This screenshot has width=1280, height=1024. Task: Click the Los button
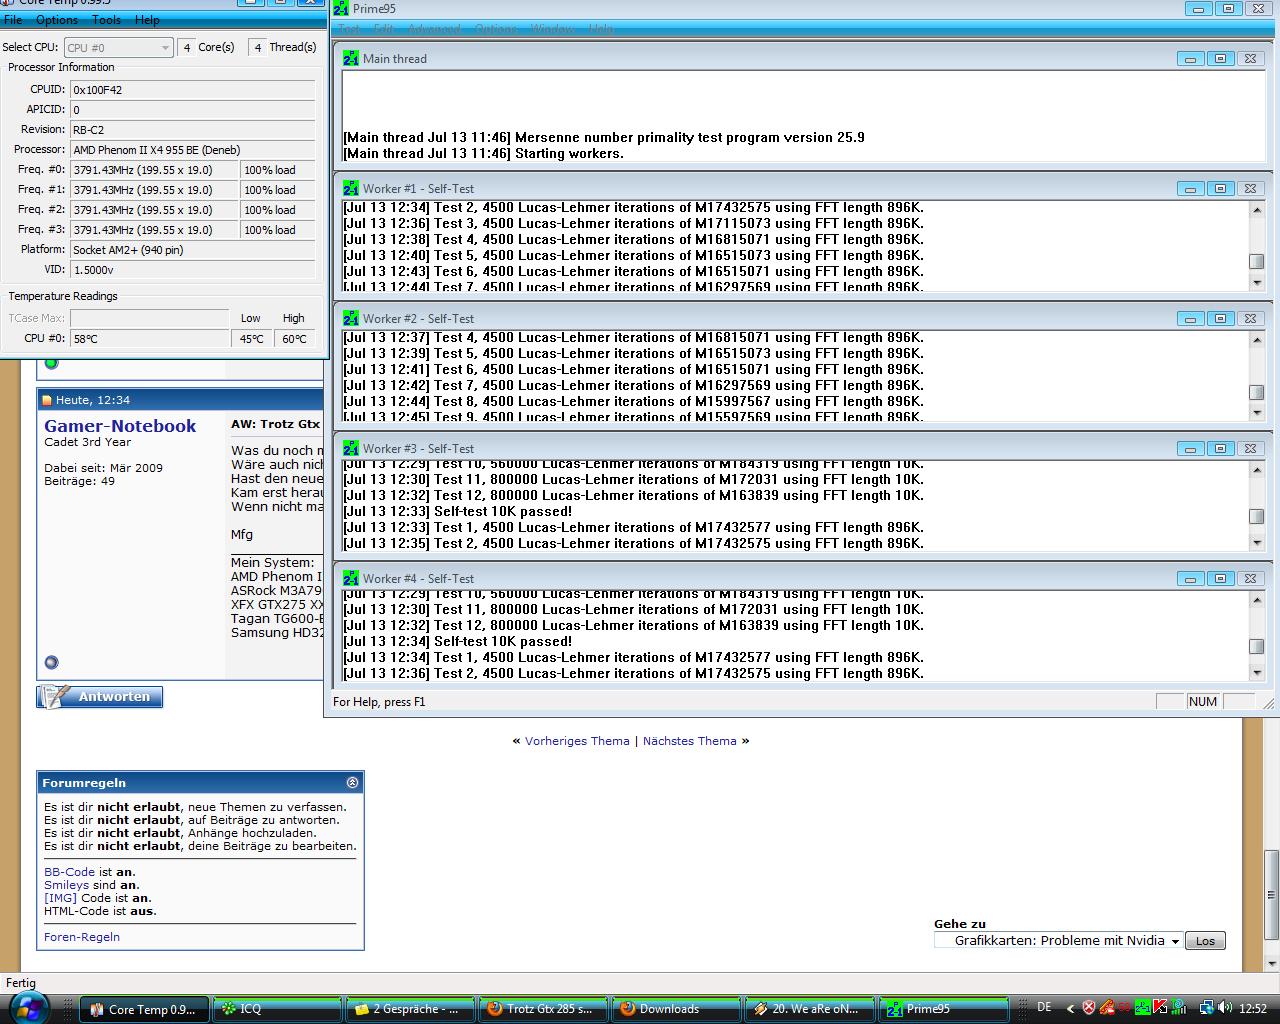tap(1205, 941)
